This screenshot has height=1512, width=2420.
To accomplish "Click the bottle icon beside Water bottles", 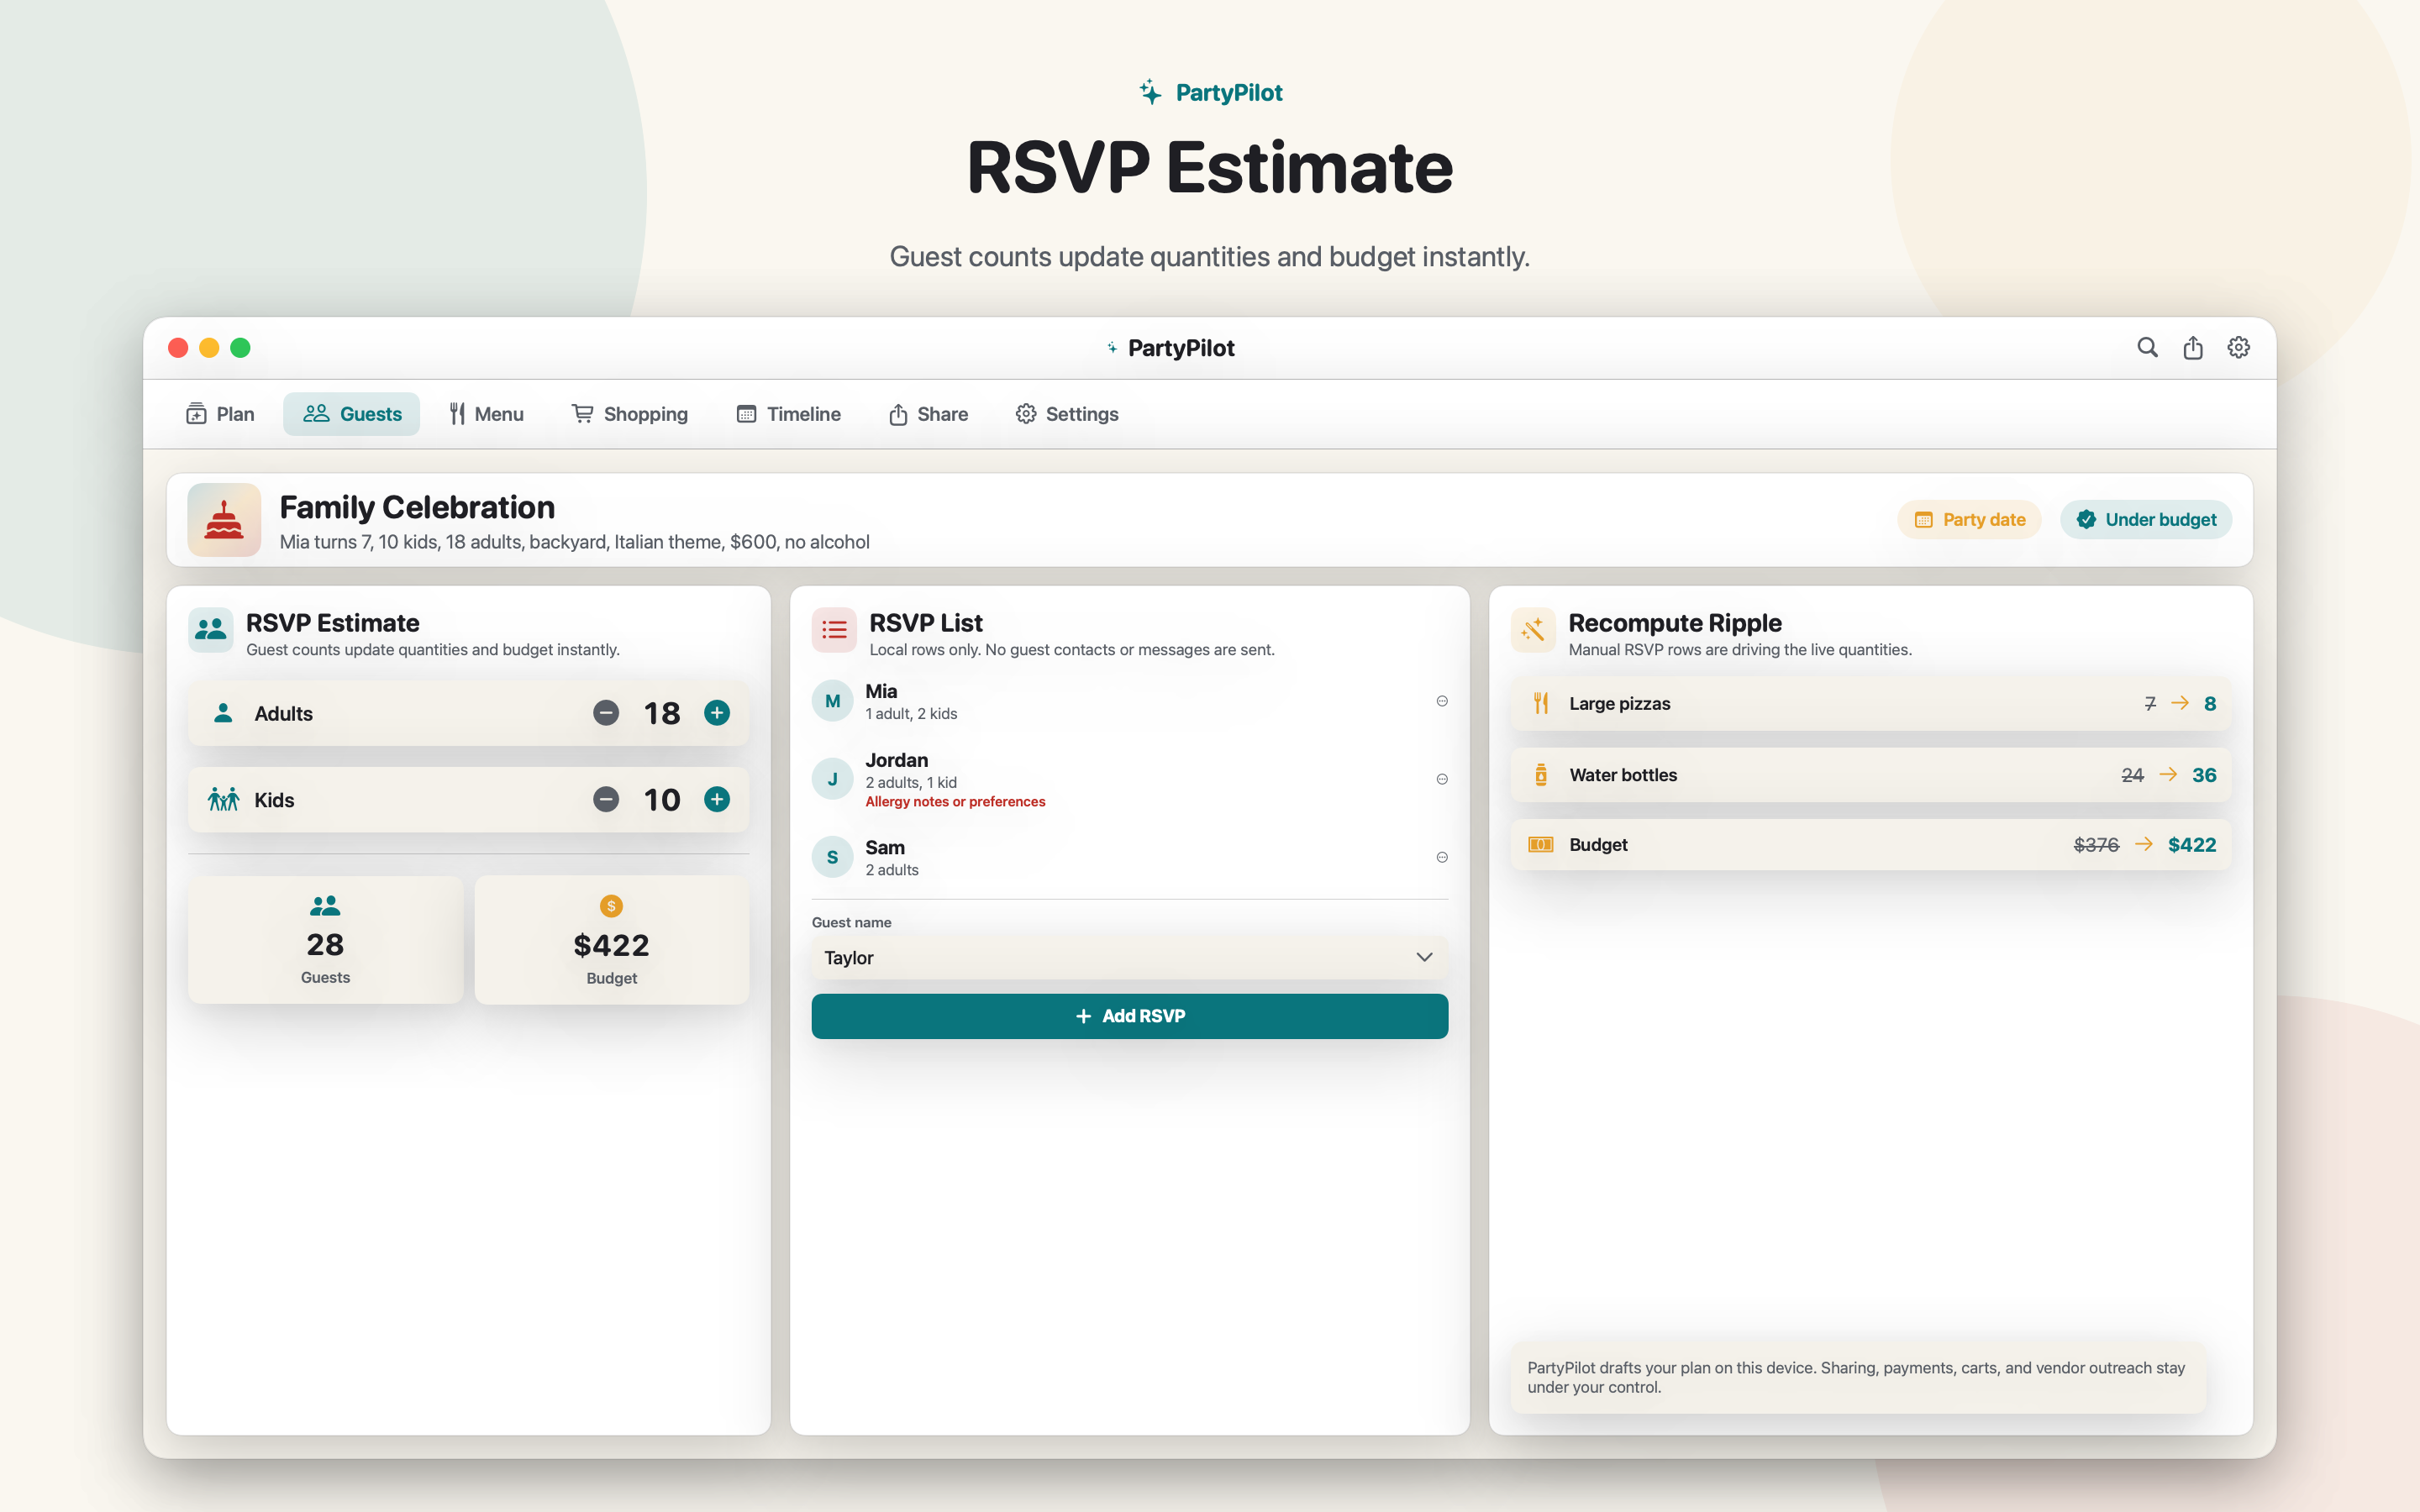I will 1541,775.
